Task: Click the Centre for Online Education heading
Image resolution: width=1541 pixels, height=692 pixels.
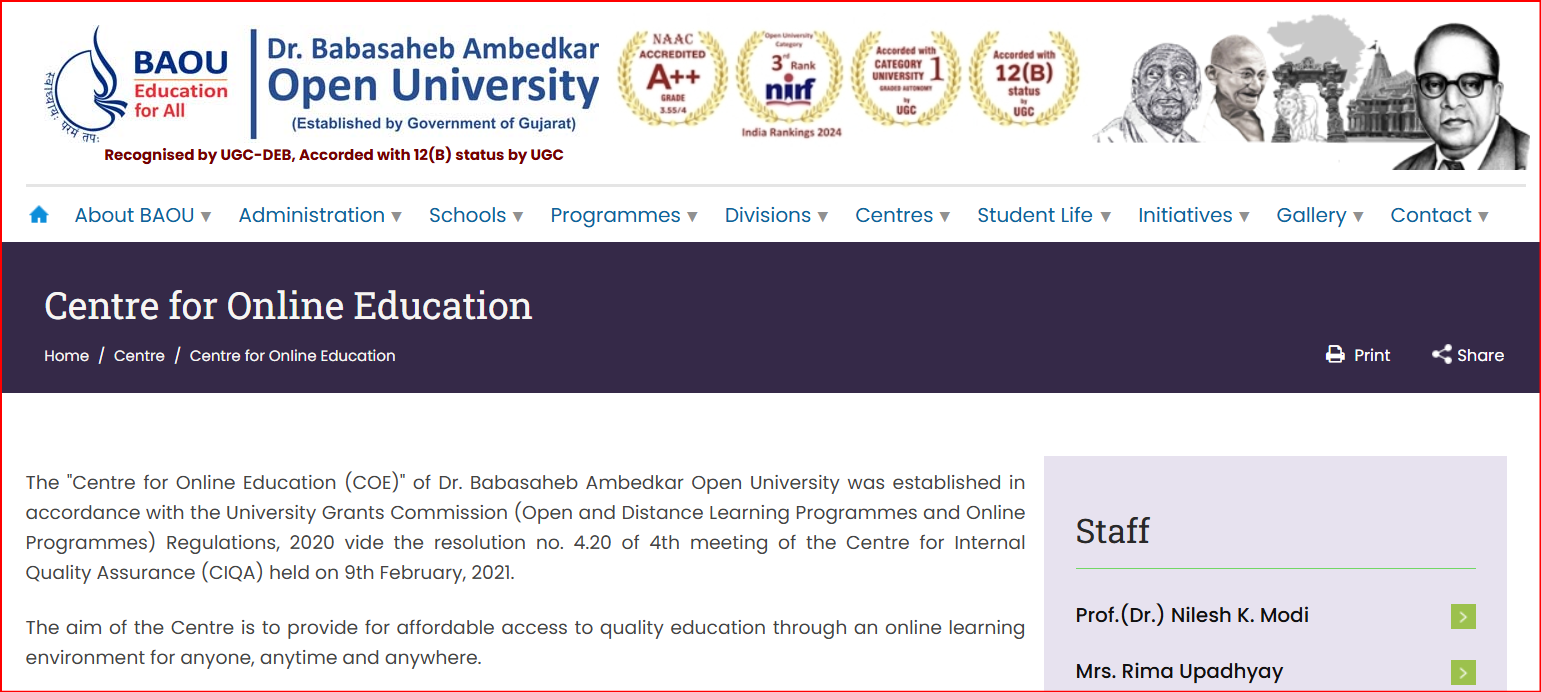Action: pyautogui.click(x=288, y=305)
